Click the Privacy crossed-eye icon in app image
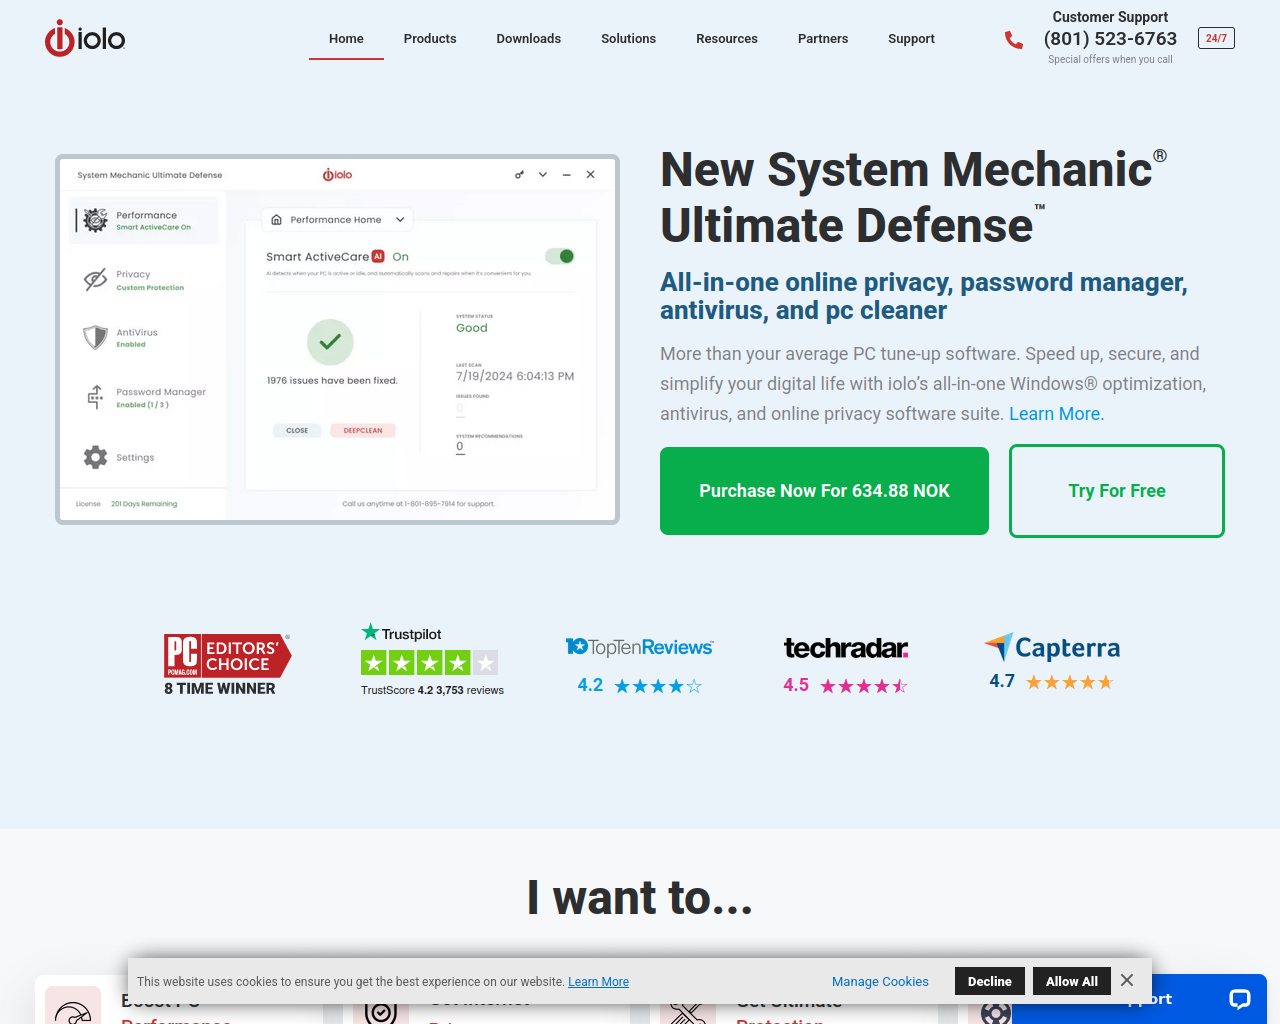This screenshot has width=1280, height=1024. tap(95, 280)
